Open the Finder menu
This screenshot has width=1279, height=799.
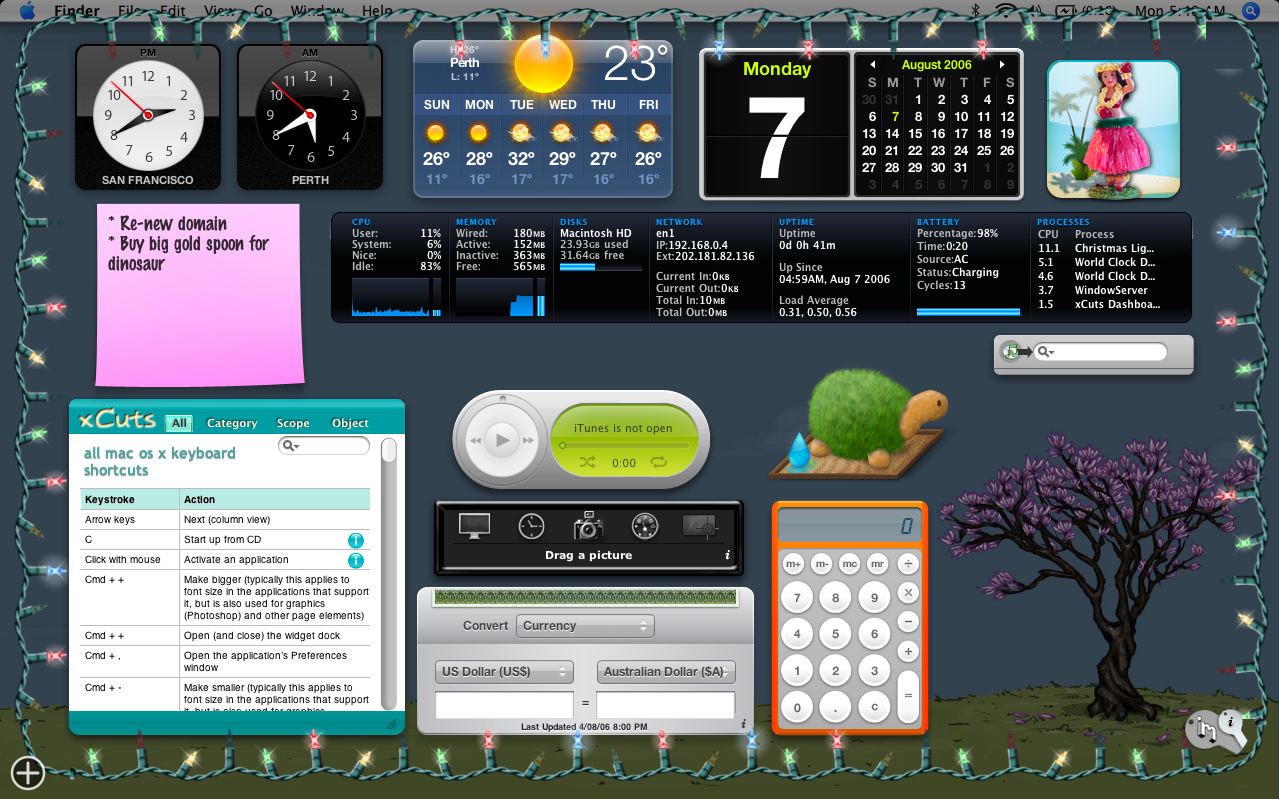pyautogui.click(x=76, y=11)
